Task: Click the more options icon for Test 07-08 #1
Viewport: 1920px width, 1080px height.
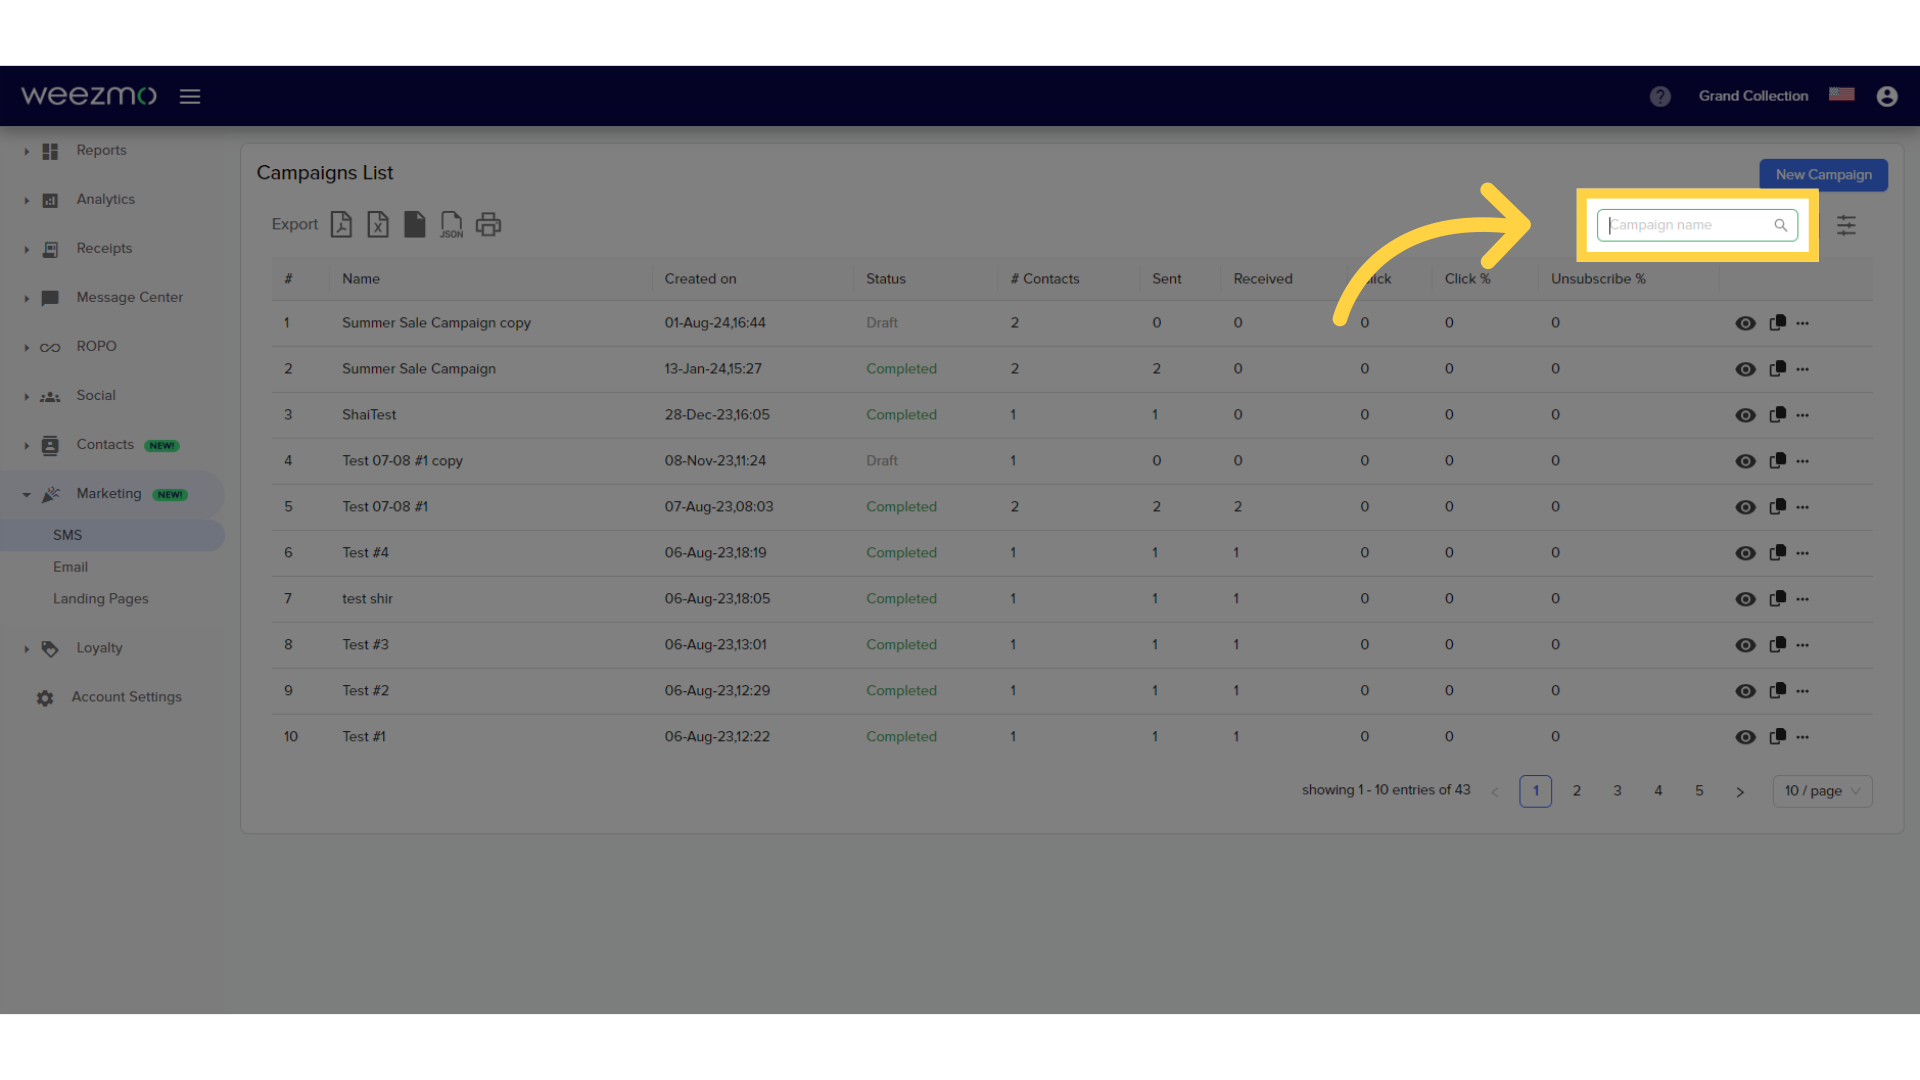Action: pyautogui.click(x=1803, y=506)
